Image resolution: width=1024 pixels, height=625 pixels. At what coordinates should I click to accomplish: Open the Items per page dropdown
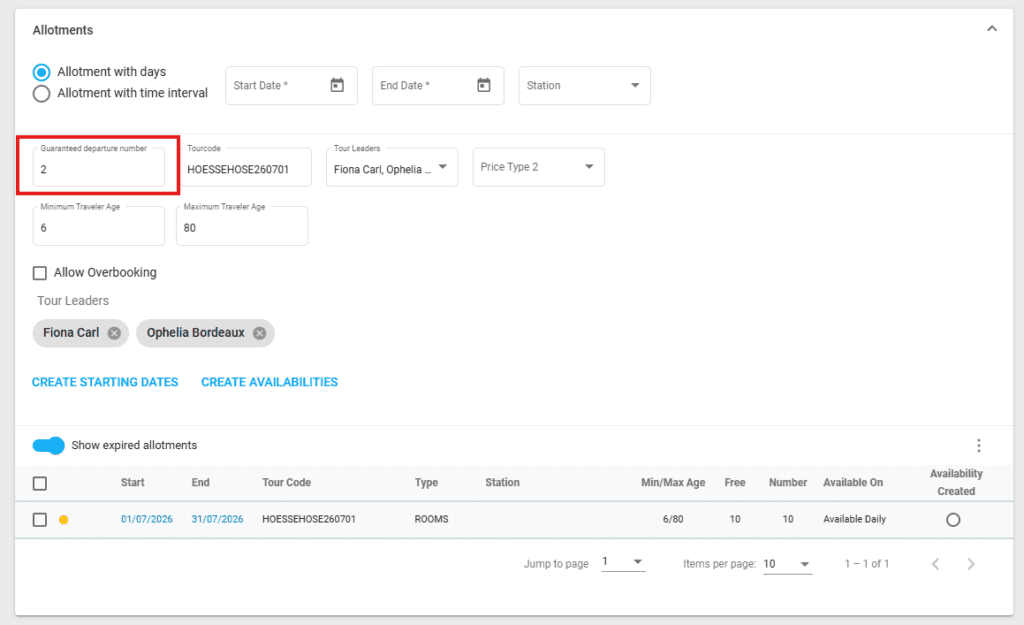[787, 564]
